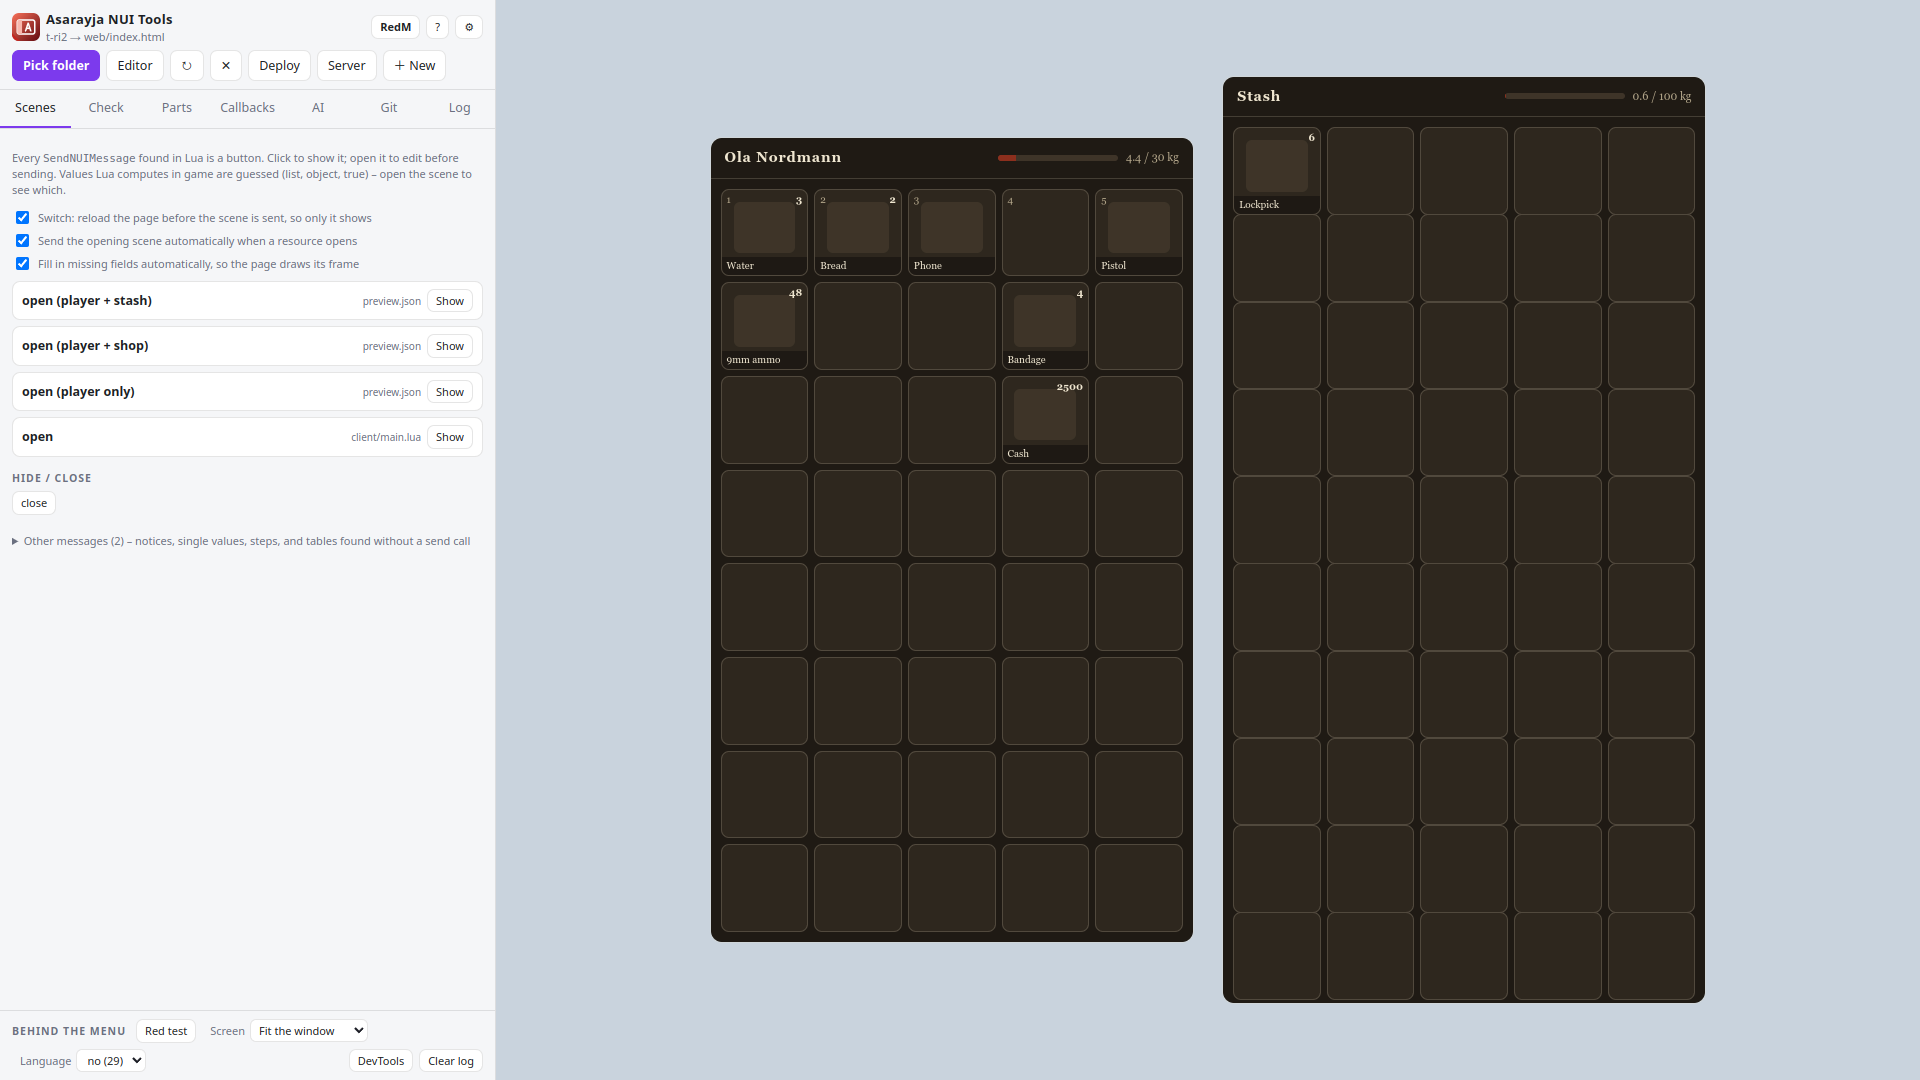Viewport: 1920px width, 1080px height.
Task: Click the RedM framework button
Action: (x=395, y=27)
